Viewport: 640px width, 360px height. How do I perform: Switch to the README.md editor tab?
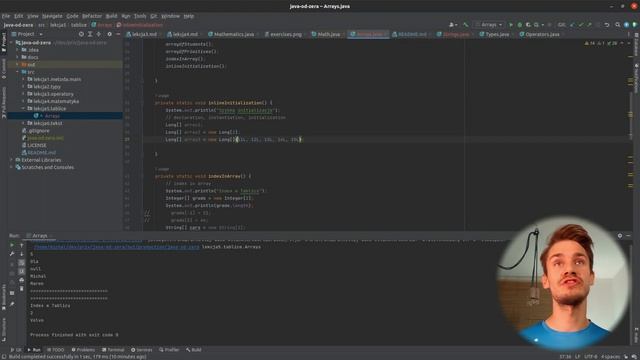pos(409,34)
